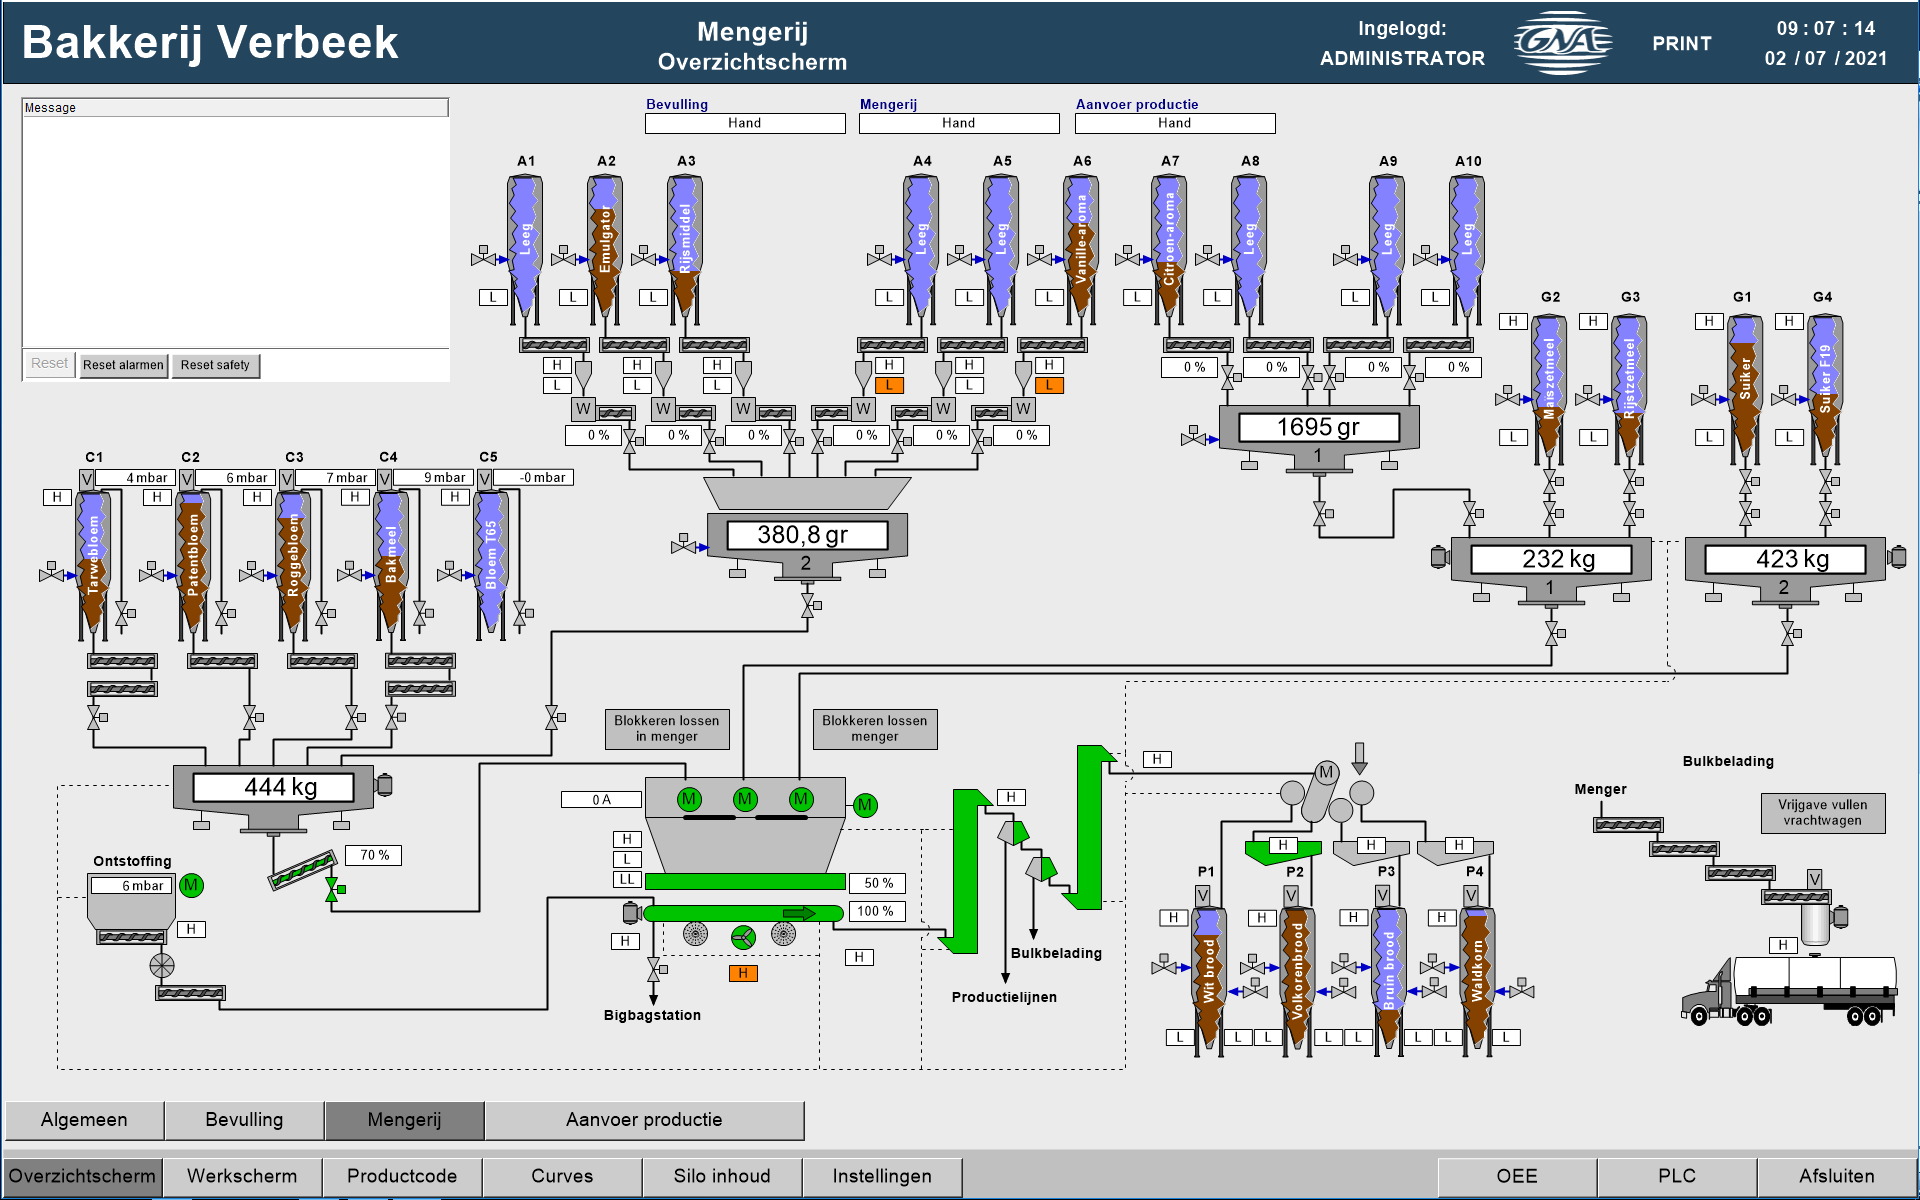This screenshot has width=1920, height=1200.
Task: Click the H indicator above G1 silo
Action: (1709, 321)
